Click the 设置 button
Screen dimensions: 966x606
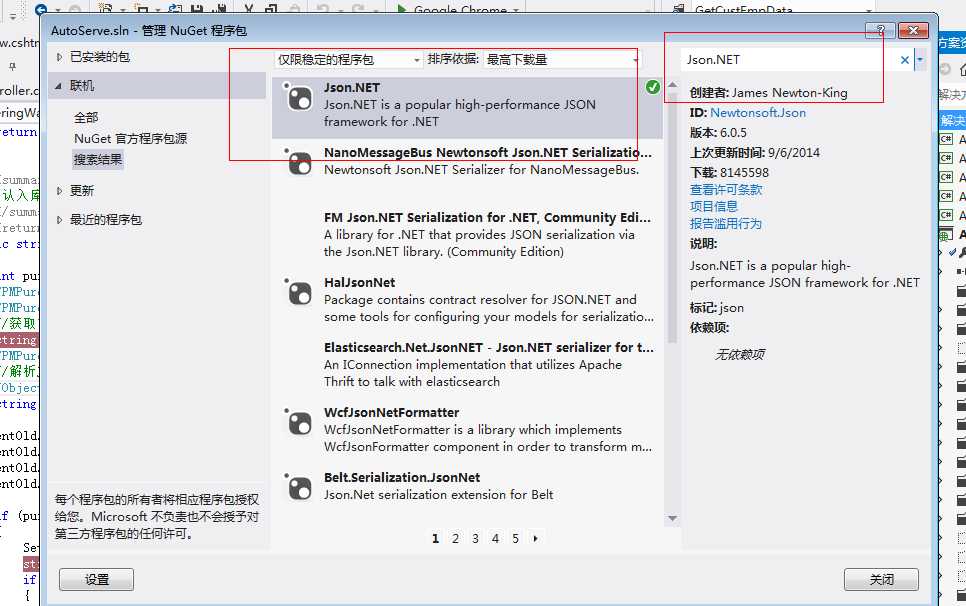tap(97, 580)
